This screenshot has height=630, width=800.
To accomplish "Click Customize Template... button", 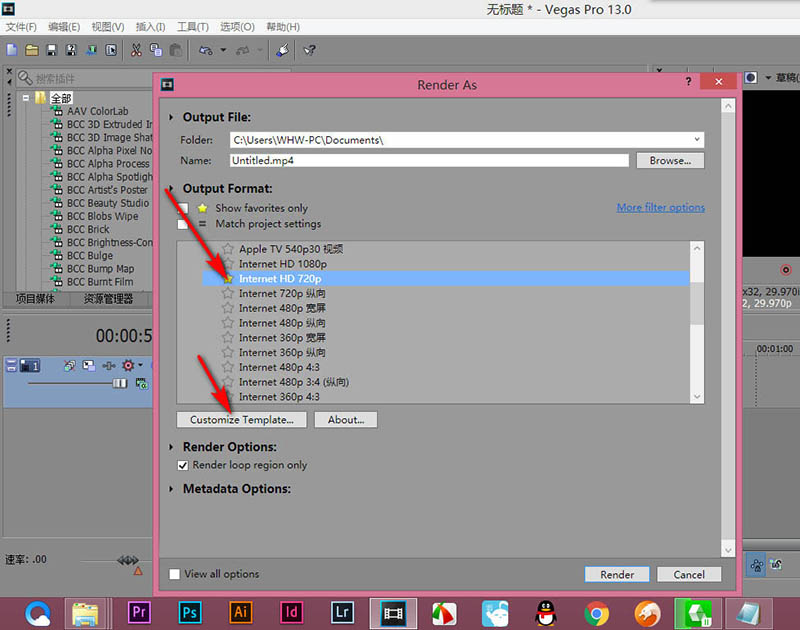I will [242, 420].
